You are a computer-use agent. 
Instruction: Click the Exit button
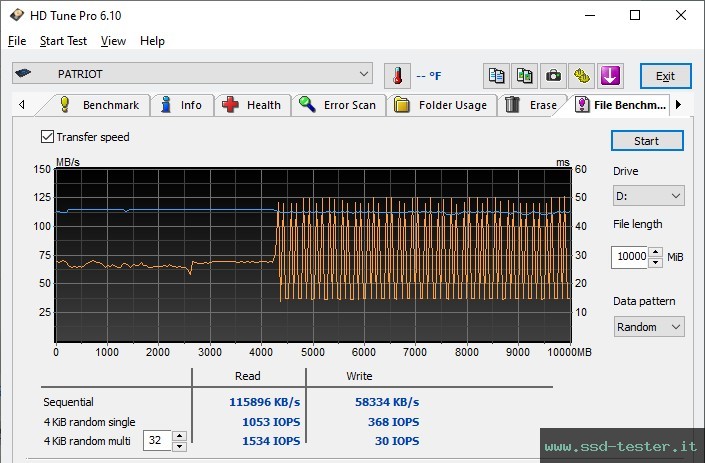coord(665,76)
